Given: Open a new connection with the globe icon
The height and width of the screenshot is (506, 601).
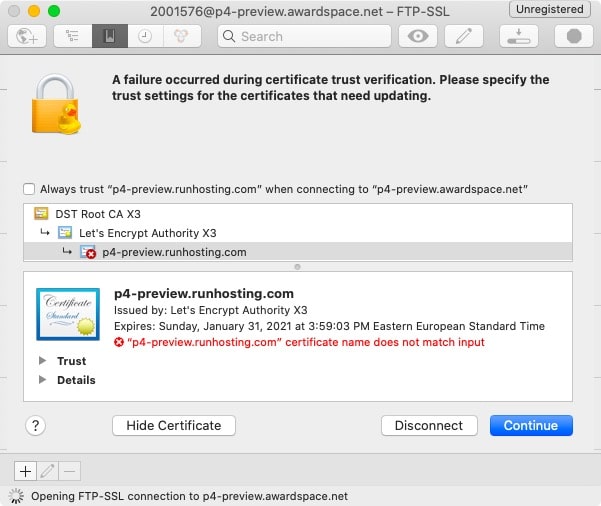Looking at the screenshot, I should (x=27, y=36).
